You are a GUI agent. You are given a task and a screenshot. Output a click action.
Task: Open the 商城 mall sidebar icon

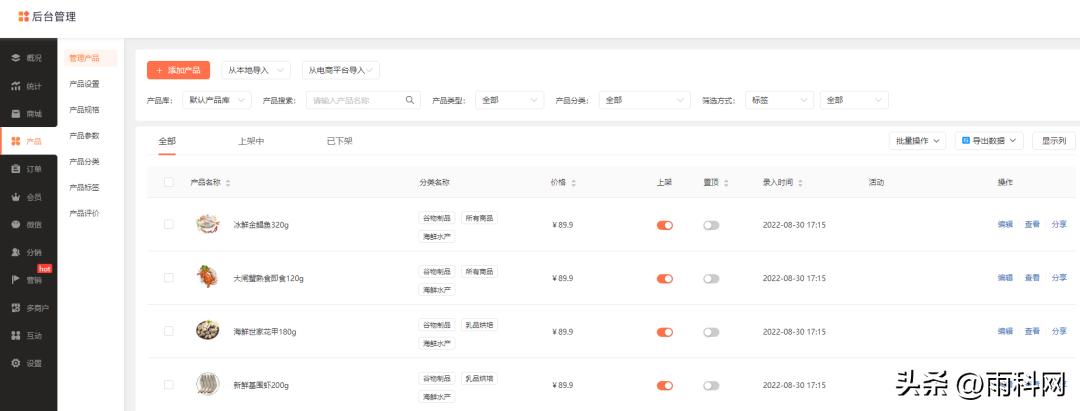click(16, 114)
